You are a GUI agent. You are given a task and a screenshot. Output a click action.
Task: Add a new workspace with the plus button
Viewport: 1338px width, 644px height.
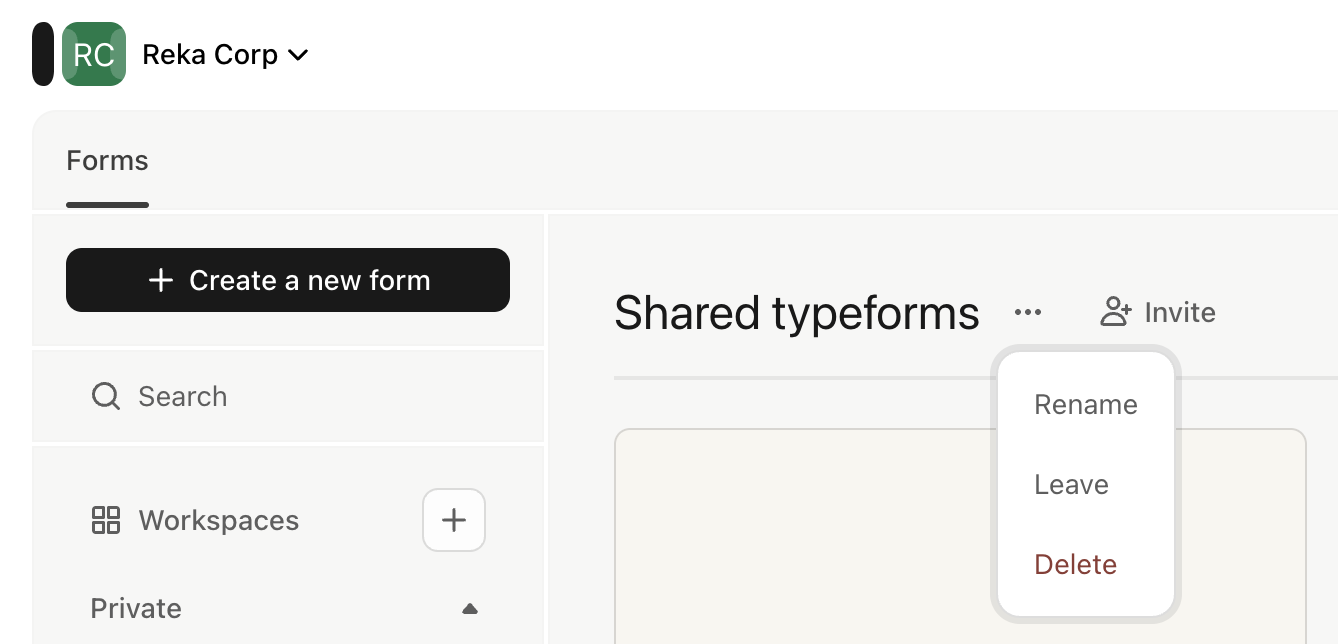point(454,520)
